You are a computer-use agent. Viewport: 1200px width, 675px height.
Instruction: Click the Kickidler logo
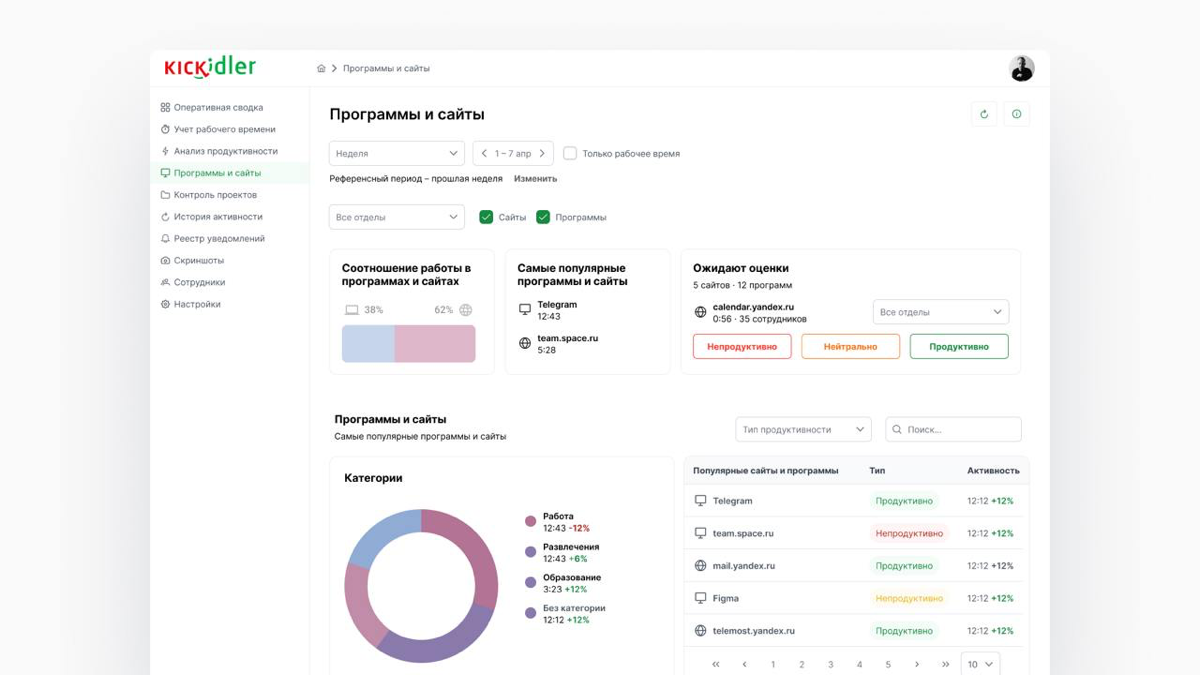[x=210, y=67]
